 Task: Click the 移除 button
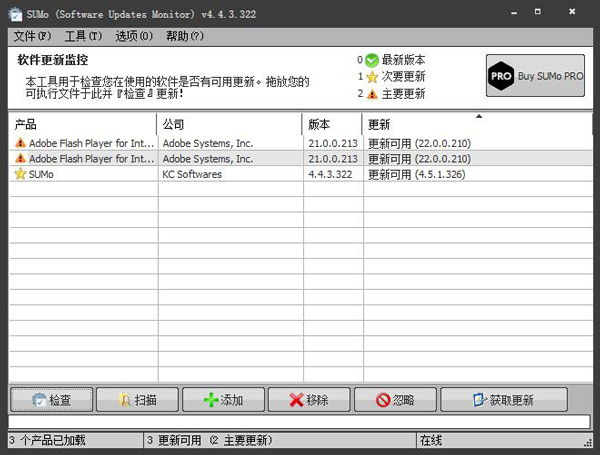[309, 400]
